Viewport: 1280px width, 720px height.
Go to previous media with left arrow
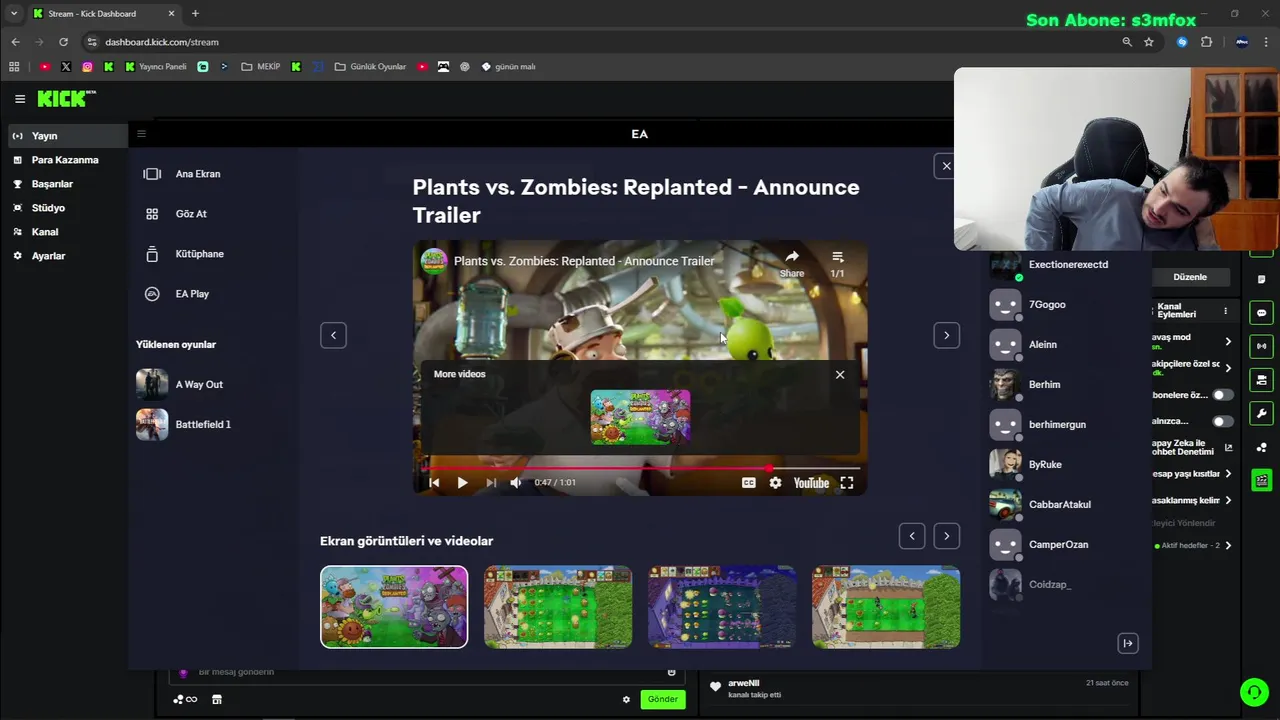(333, 335)
